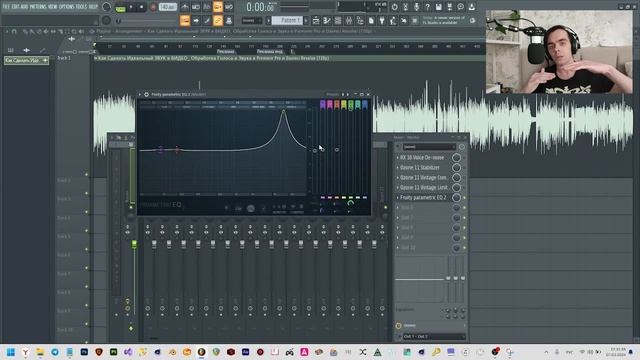Click the undo history icon in top toolbar
The width and height of the screenshot is (640, 360).
coord(394,7)
